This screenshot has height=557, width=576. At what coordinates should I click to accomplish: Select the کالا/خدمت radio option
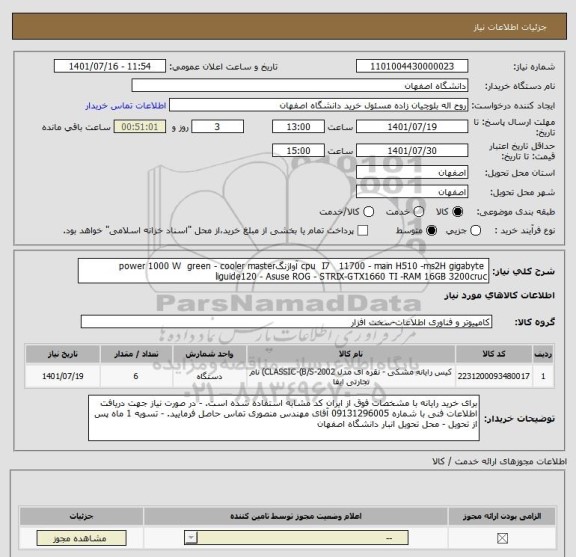click(368, 212)
